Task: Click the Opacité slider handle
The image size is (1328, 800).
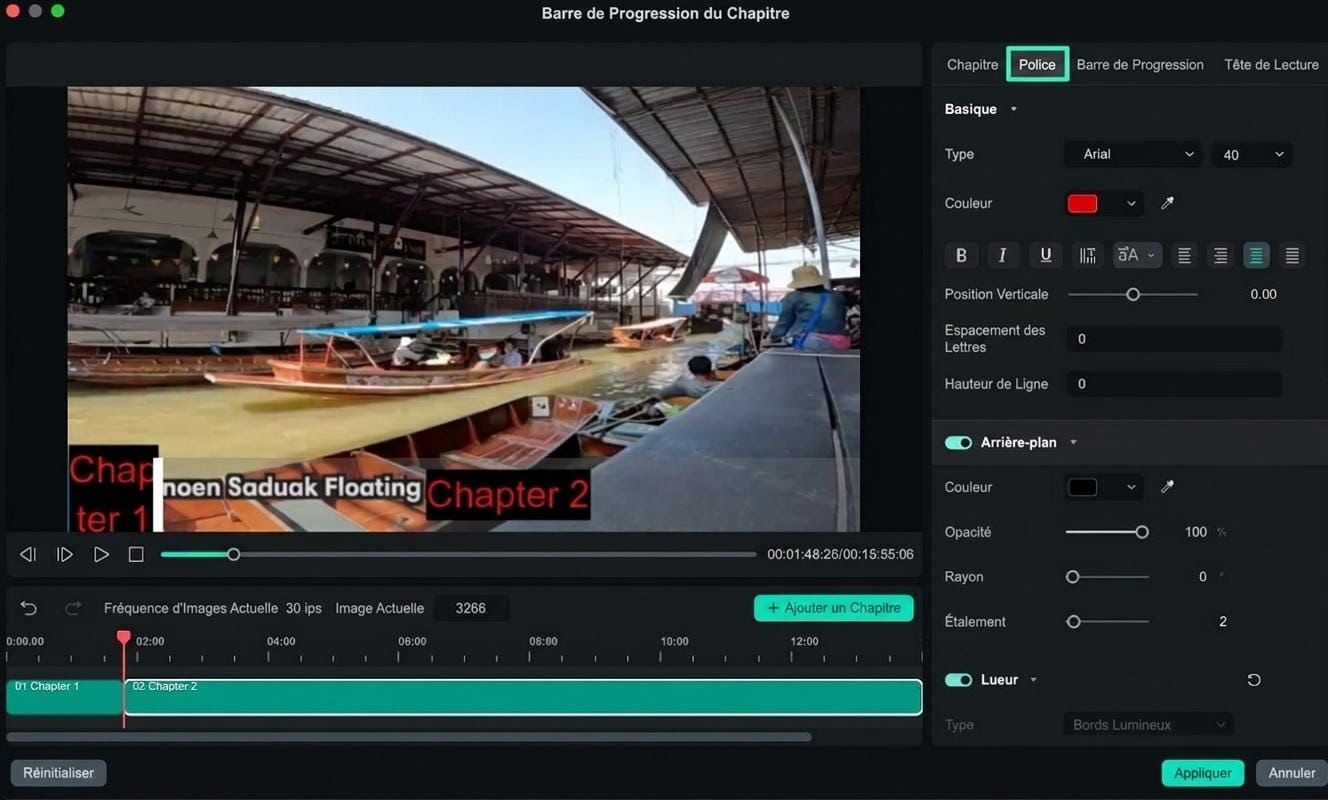Action: point(1142,532)
